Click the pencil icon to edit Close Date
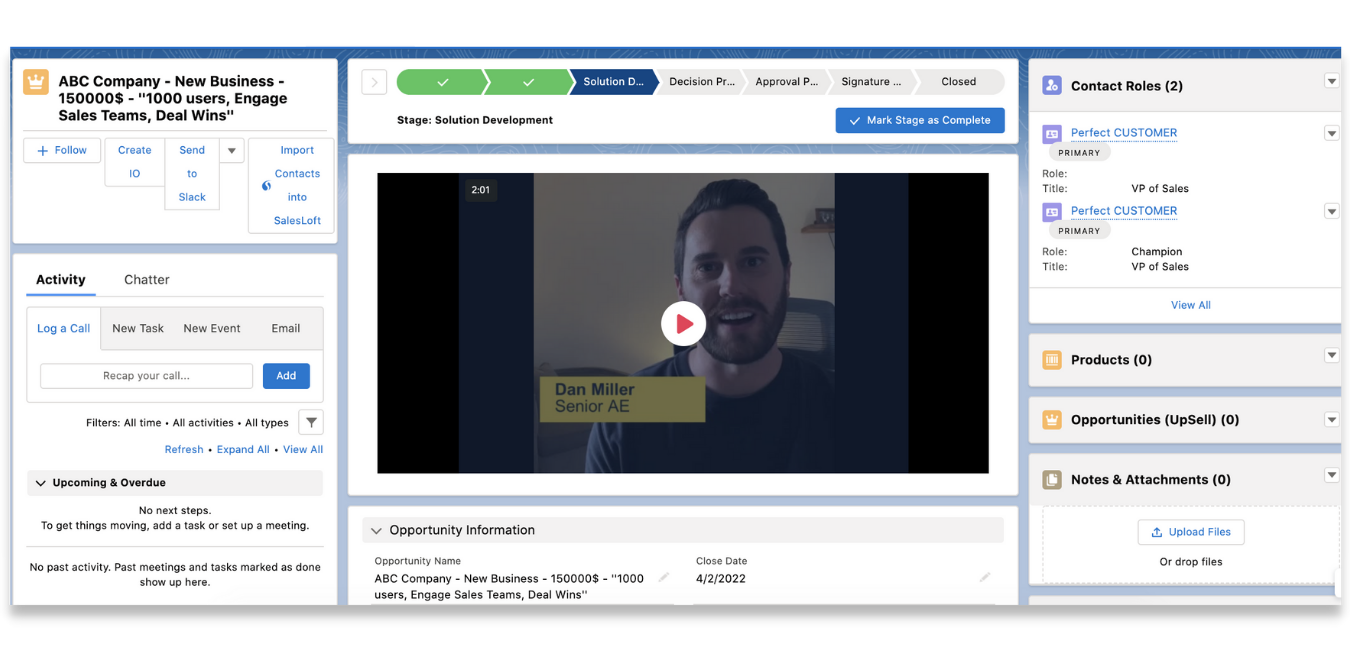Image resolution: width=1350 pixels, height=650 pixels. [x=985, y=578]
